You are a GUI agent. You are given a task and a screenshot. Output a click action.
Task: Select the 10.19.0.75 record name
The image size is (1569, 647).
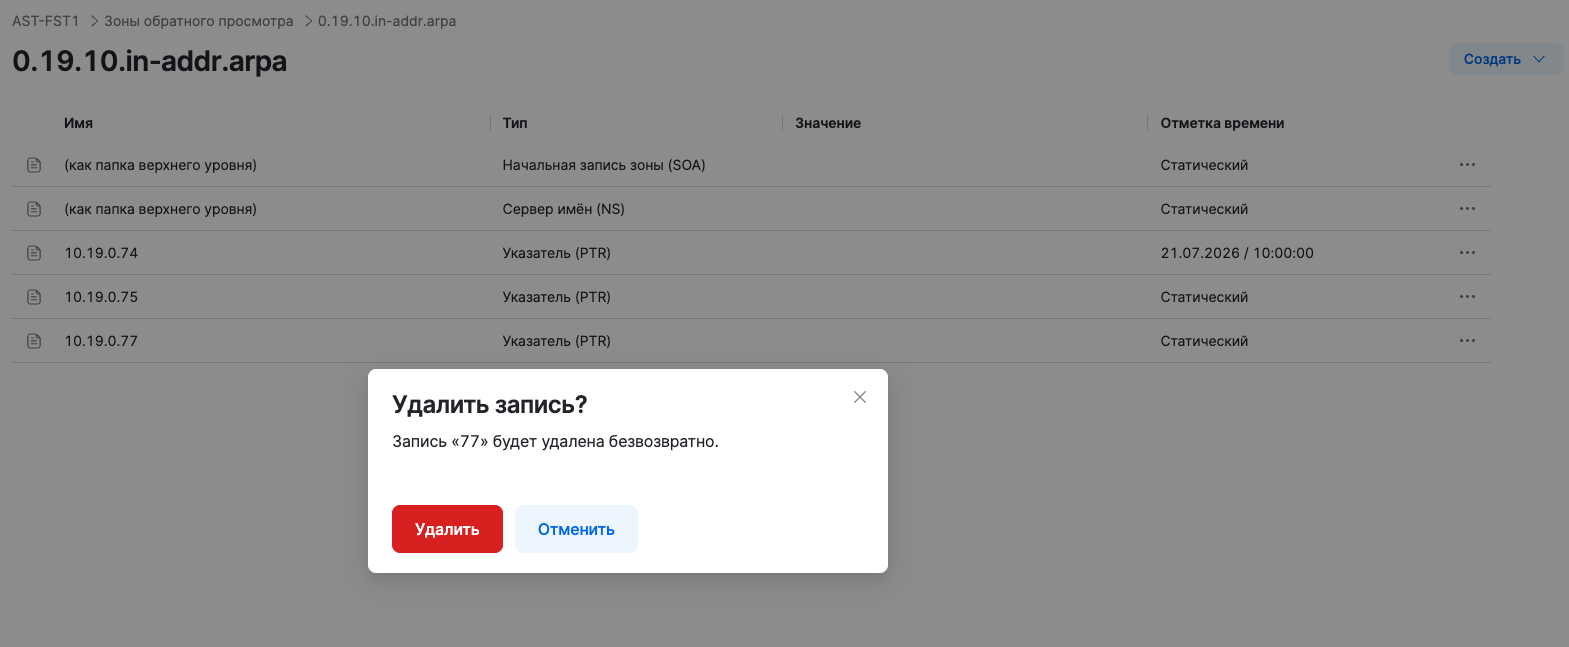[101, 297]
